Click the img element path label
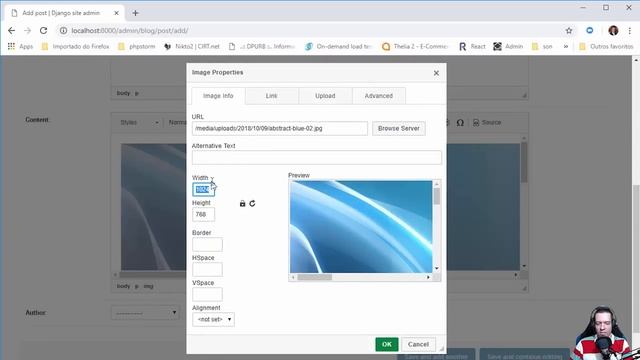The height and width of the screenshot is (360, 640). coord(148,286)
